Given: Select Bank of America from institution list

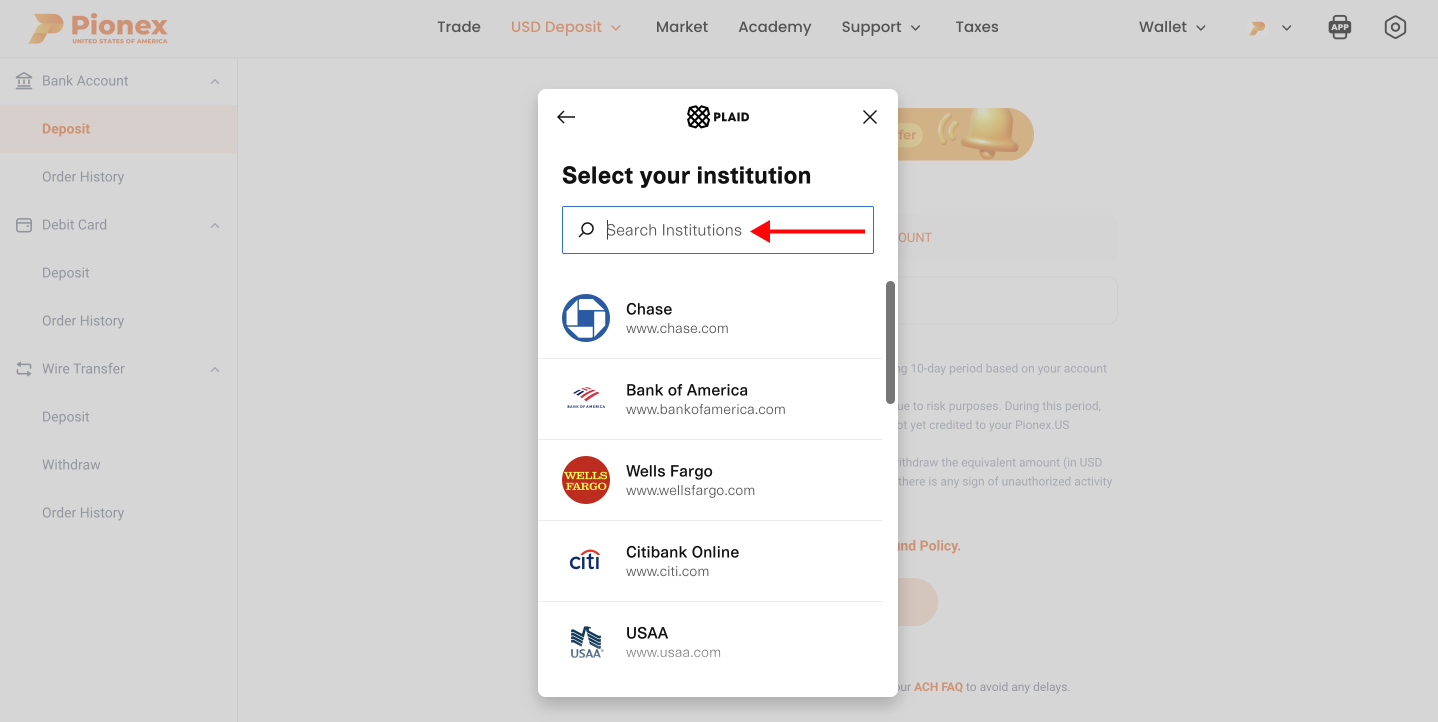Looking at the screenshot, I should [x=710, y=399].
